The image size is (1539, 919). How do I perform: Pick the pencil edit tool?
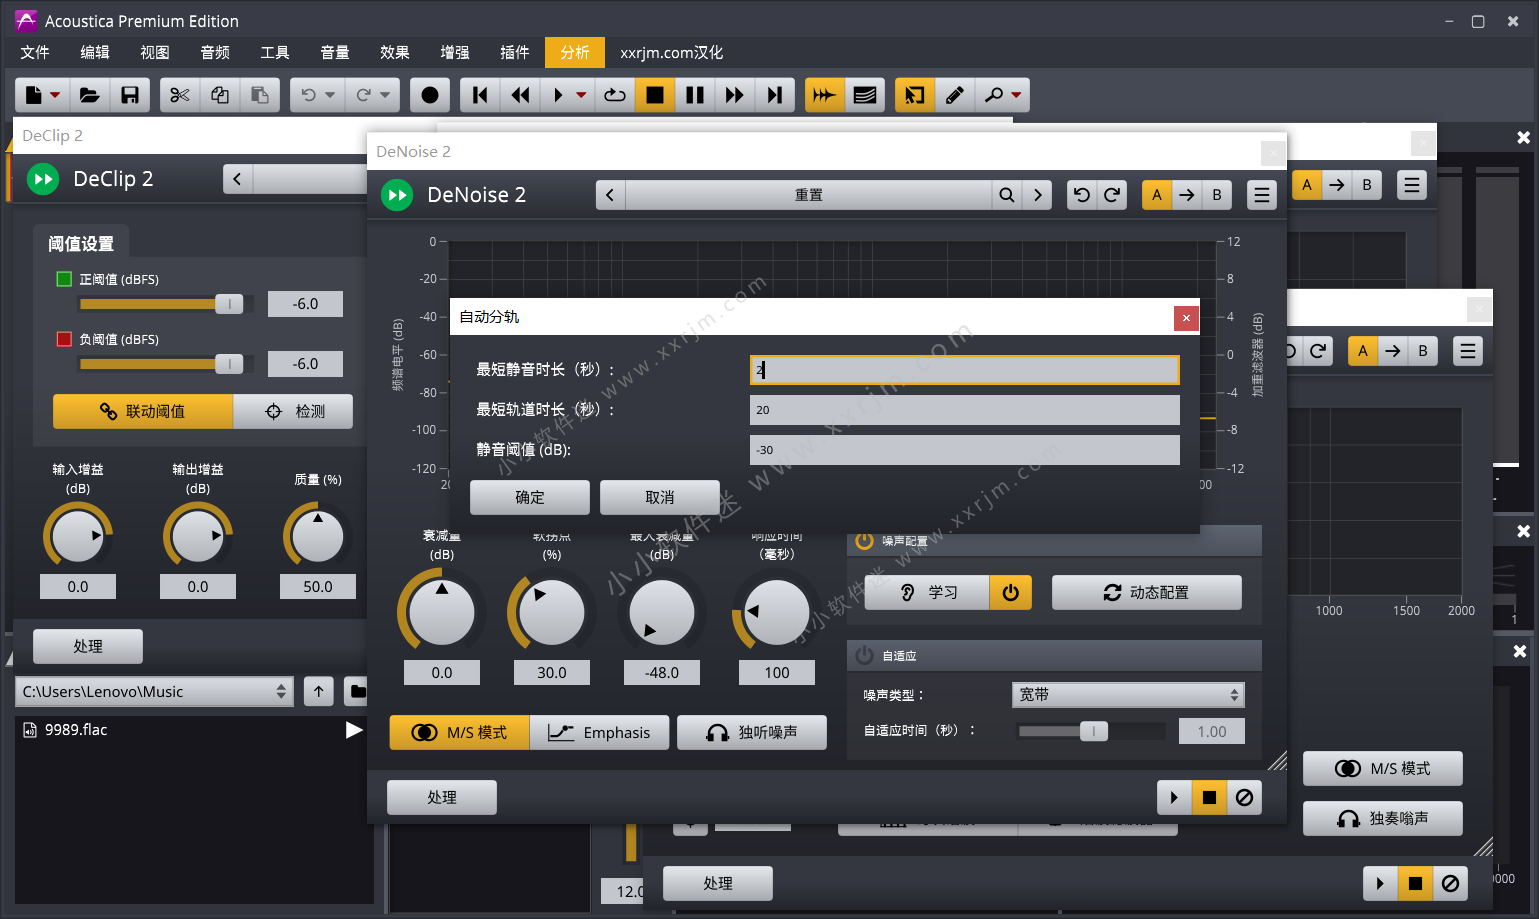(x=955, y=95)
